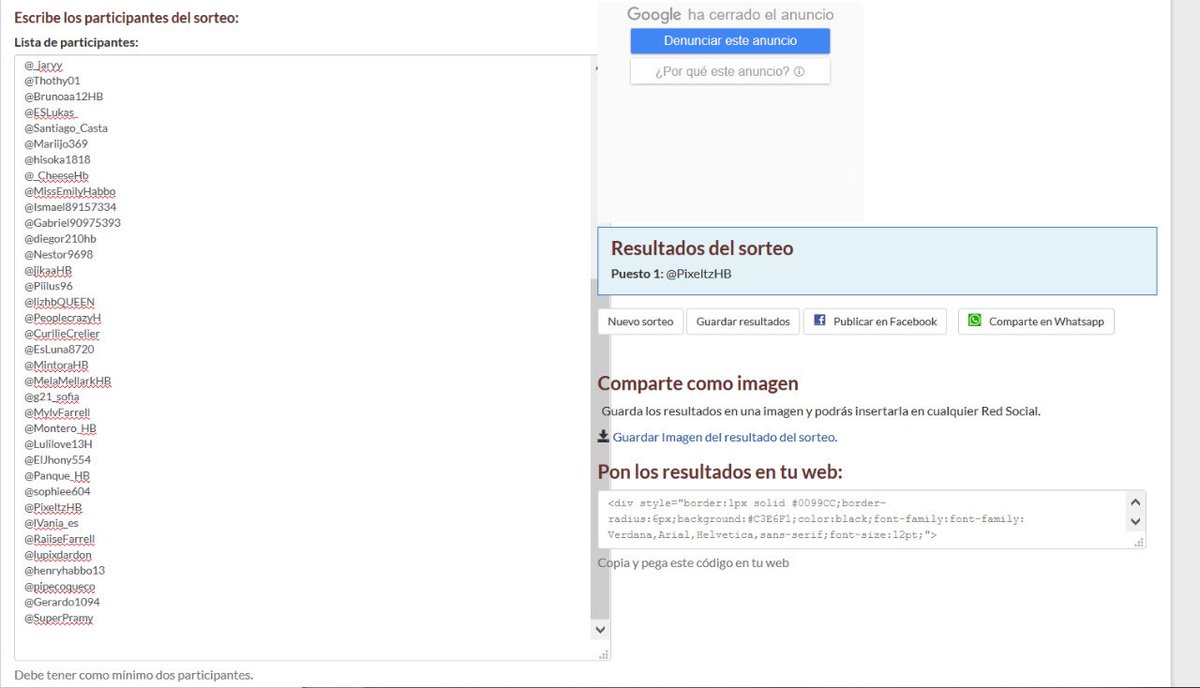Click the Pon los resultados en tu web heading

(x=720, y=472)
